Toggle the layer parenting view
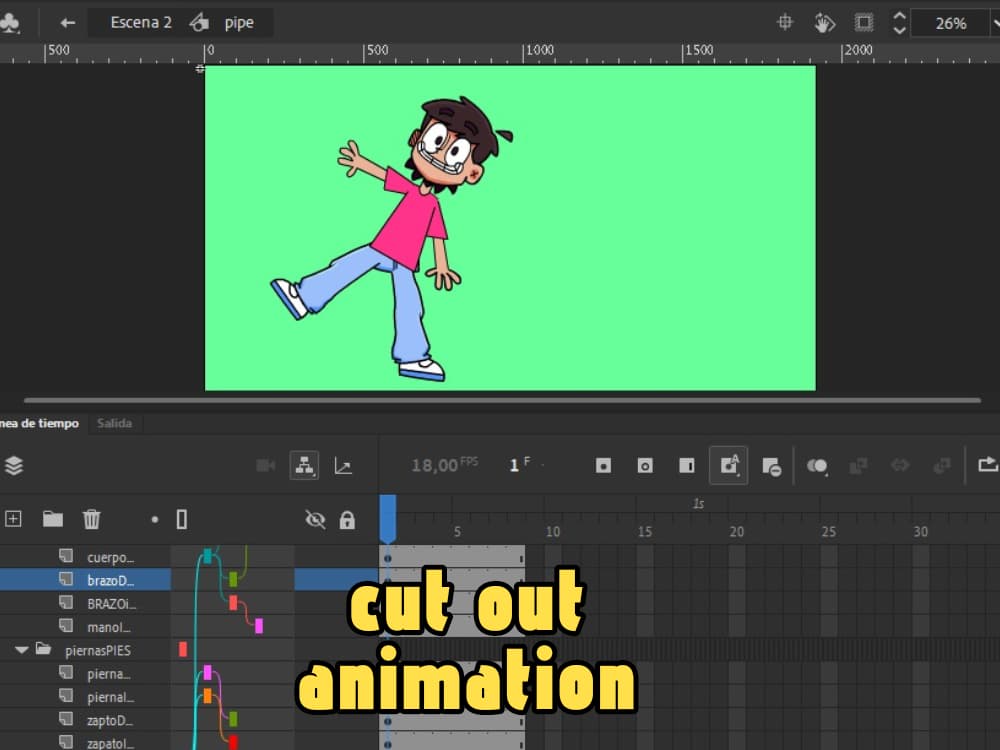The width and height of the screenshot is (1000, 750). (x=304, y=466)
